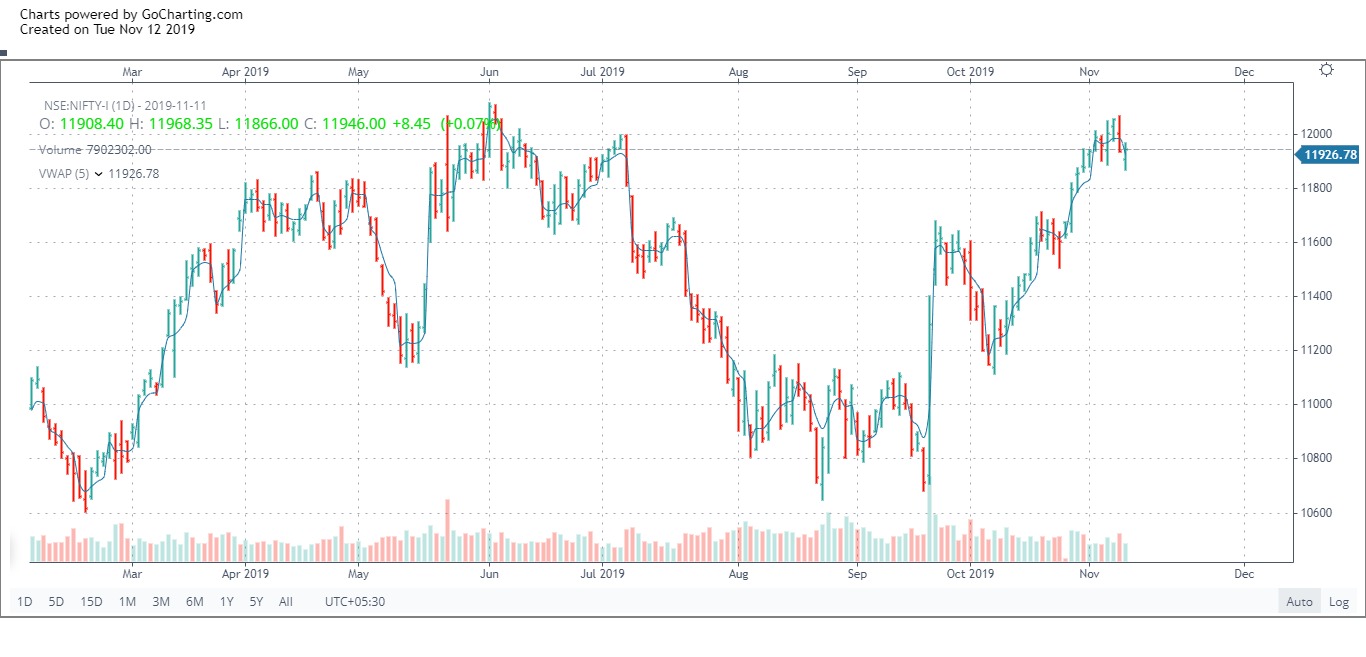Click the VWAP value 11926.78 readout
This screenshot has width=1366, height=657.
[135, 173]
